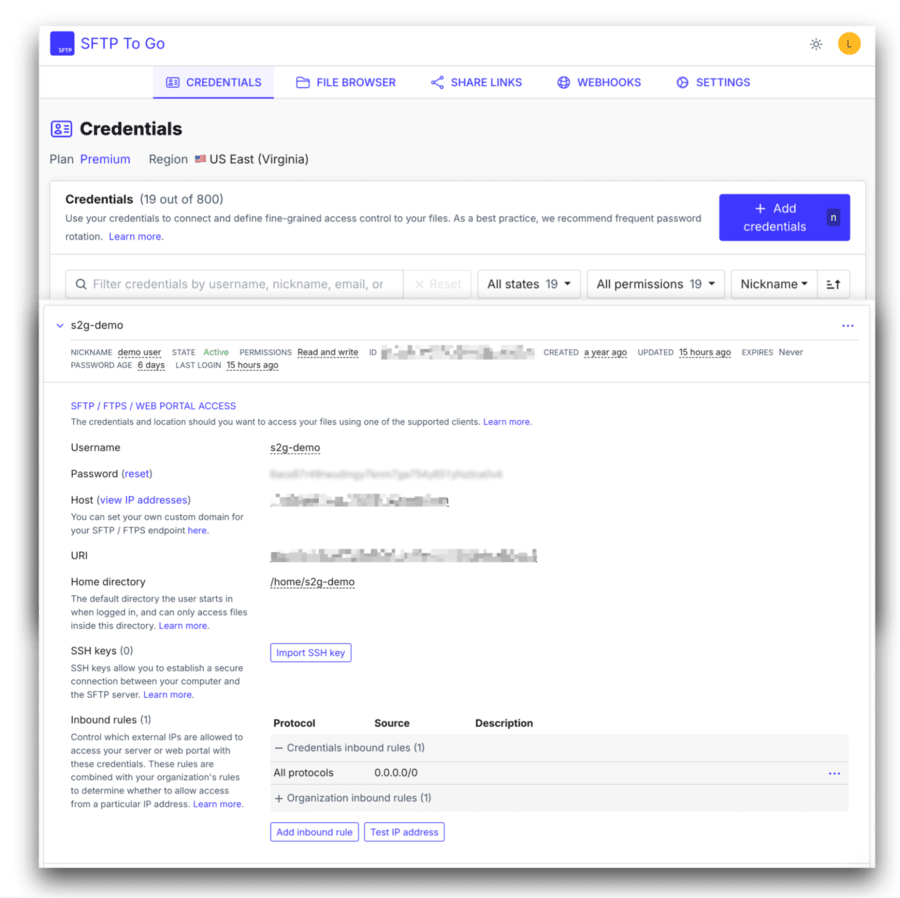Click the Webhooks globe icon
The image size is (900, 898).
[x=562, y=82]
